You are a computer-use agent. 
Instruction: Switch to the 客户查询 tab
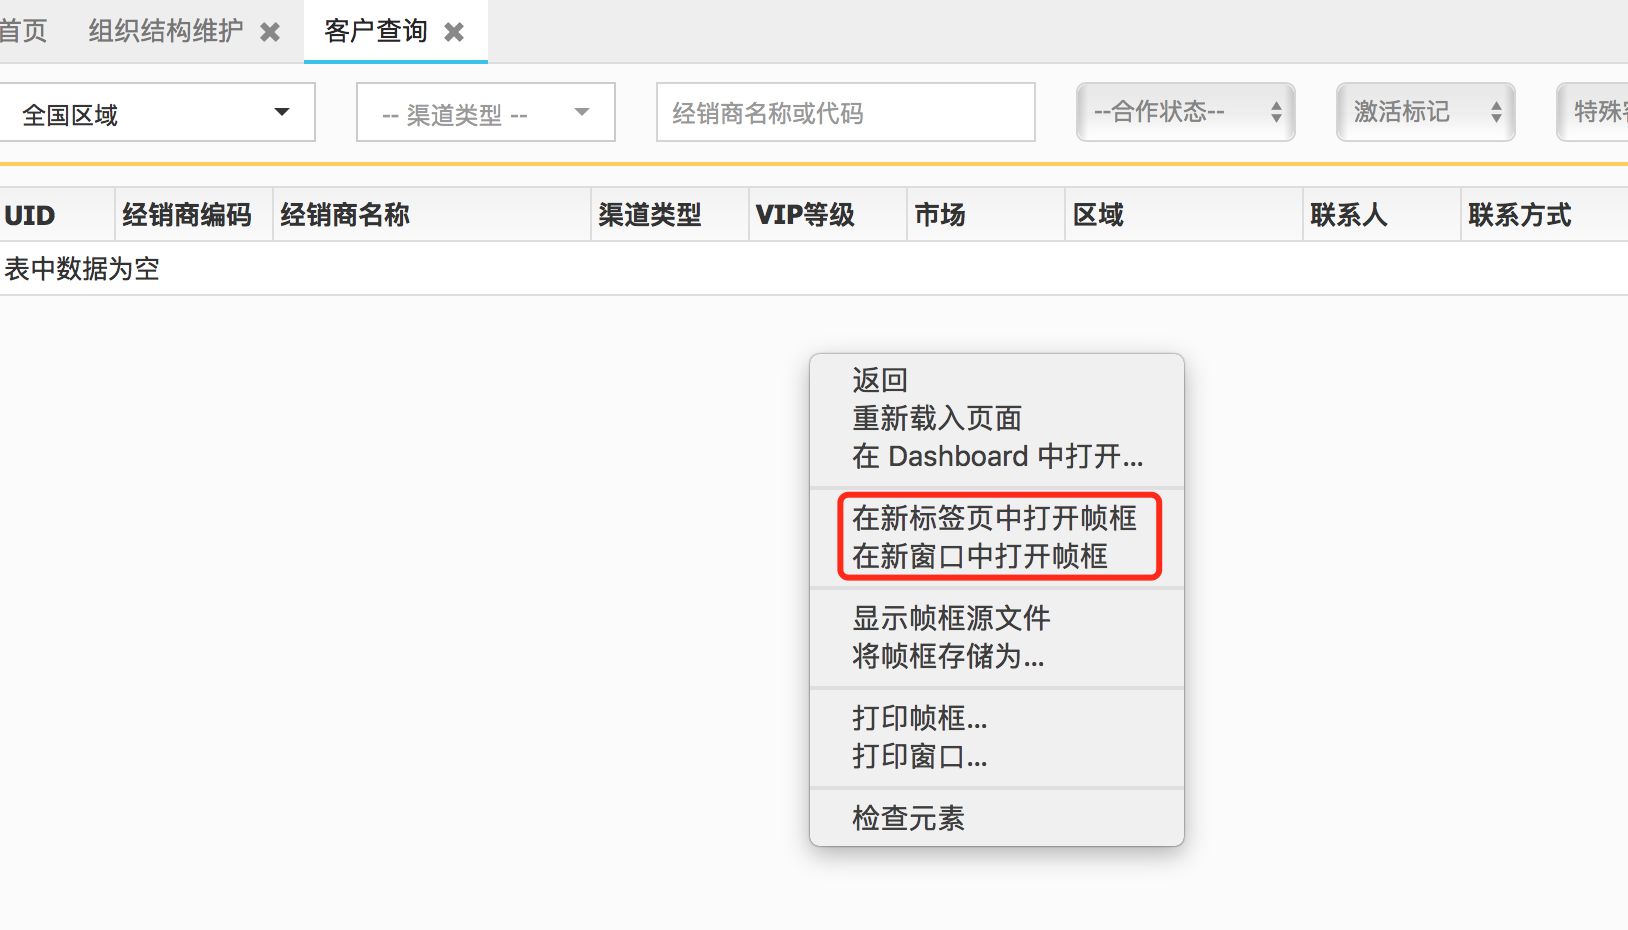tap(375, 31)
